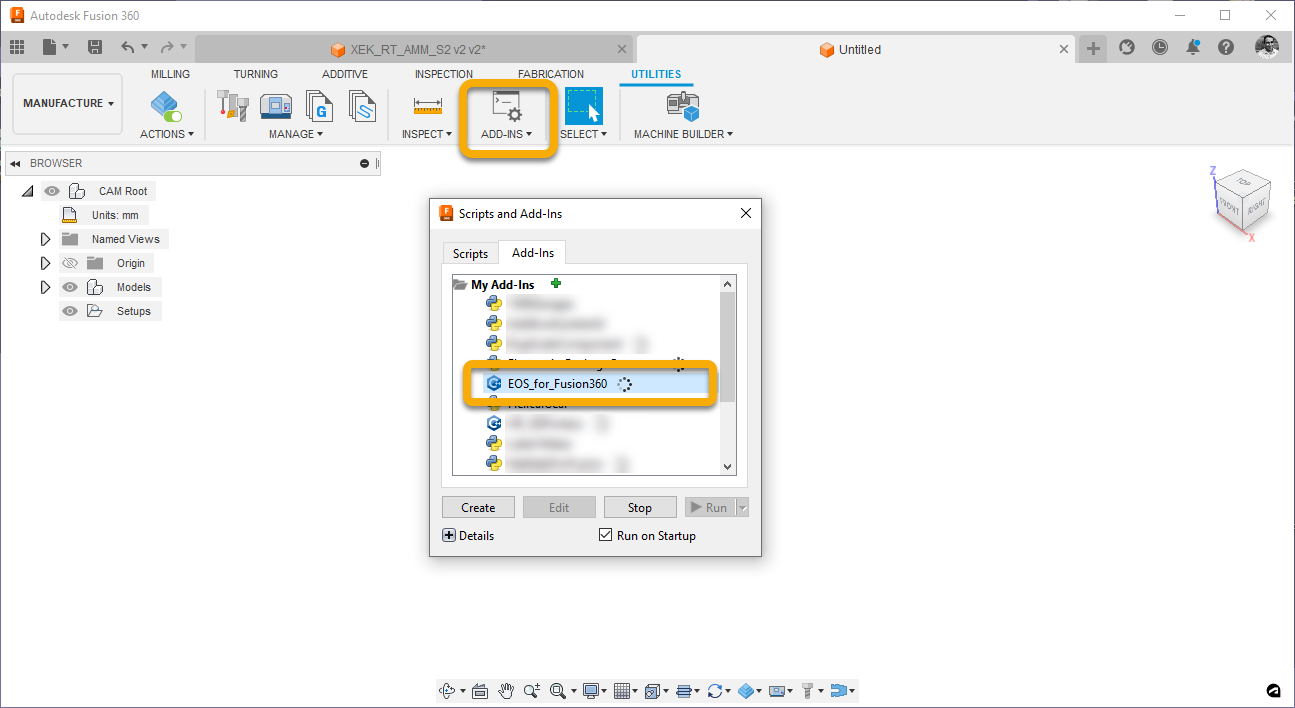Open the Run button dropdown arrow
1295x708 pixels.
(742, 507)
